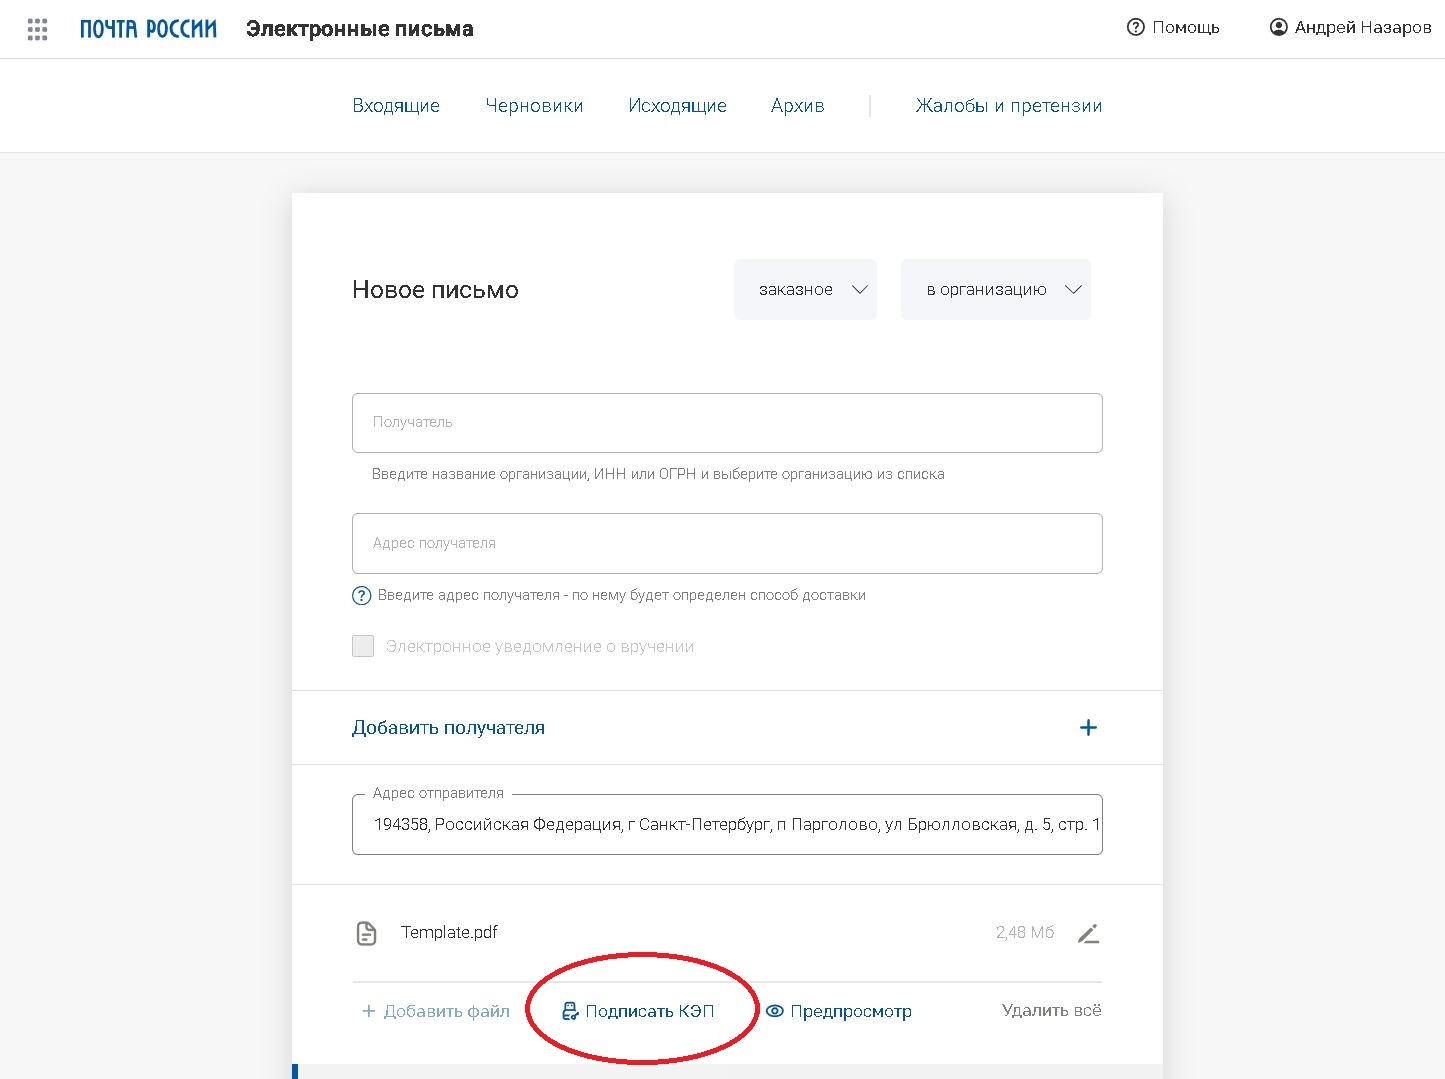The width and height of the screenshot is (1445, 1079).
Task: Click the Подписать КЭП button
Action: pos(639,1011)
